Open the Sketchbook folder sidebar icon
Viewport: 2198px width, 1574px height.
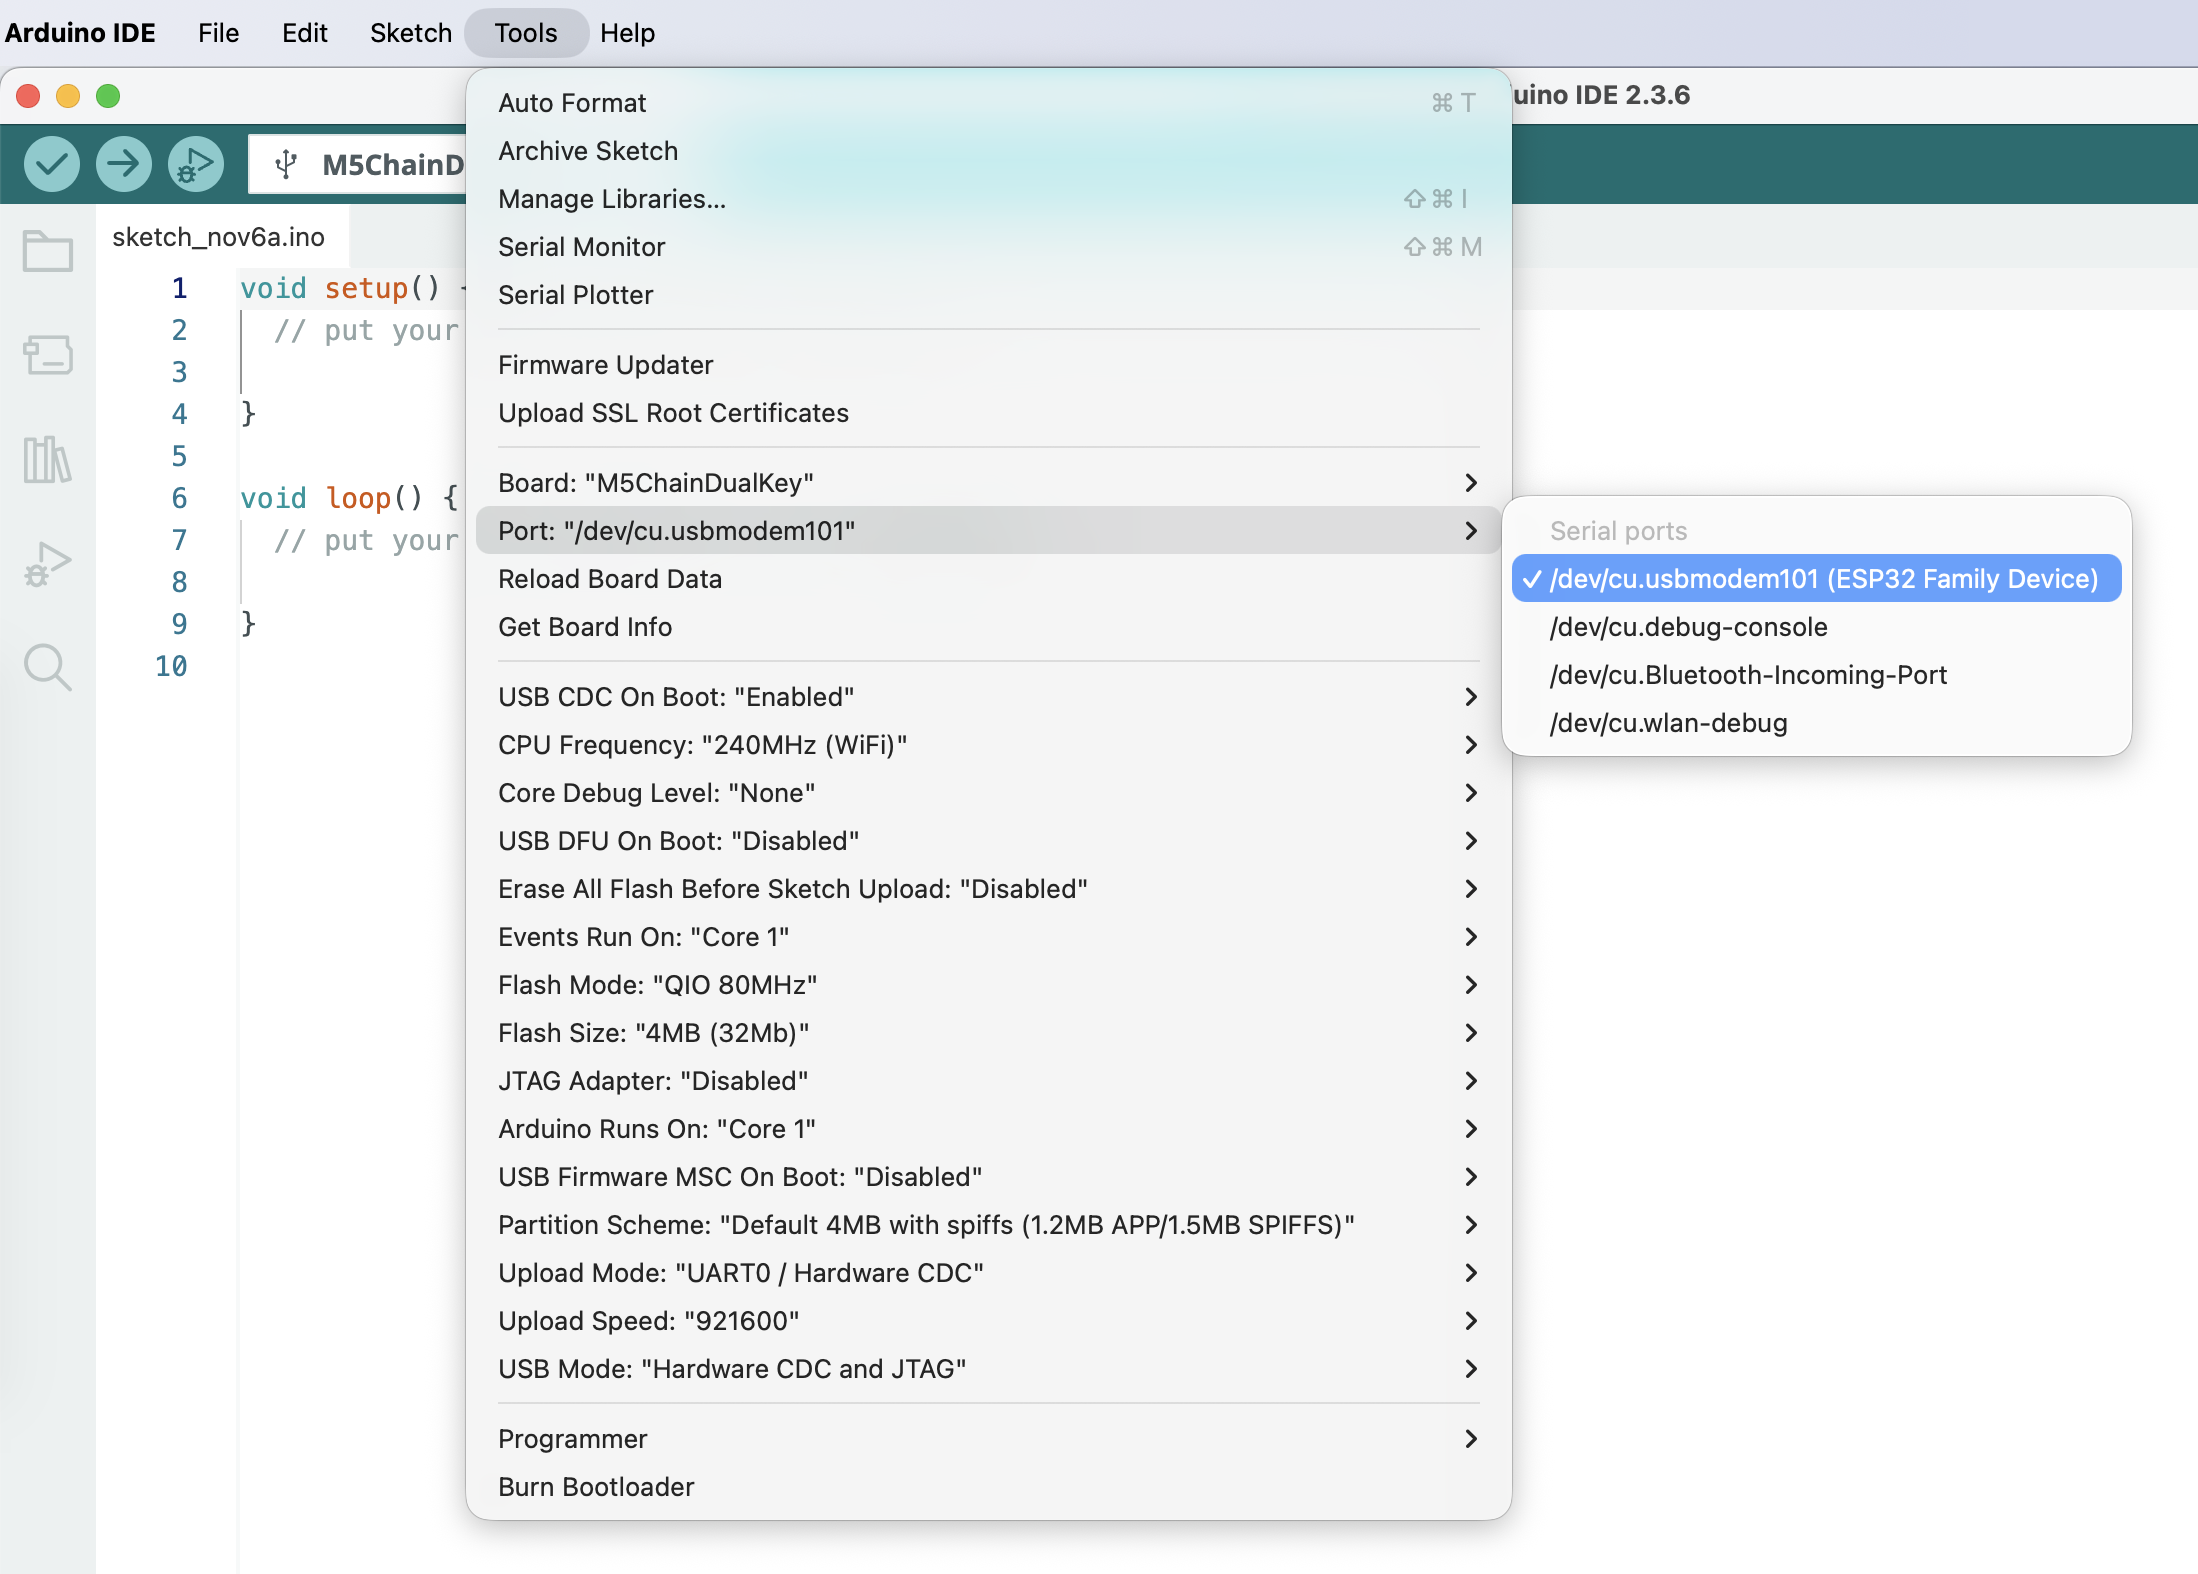[47, 250]
